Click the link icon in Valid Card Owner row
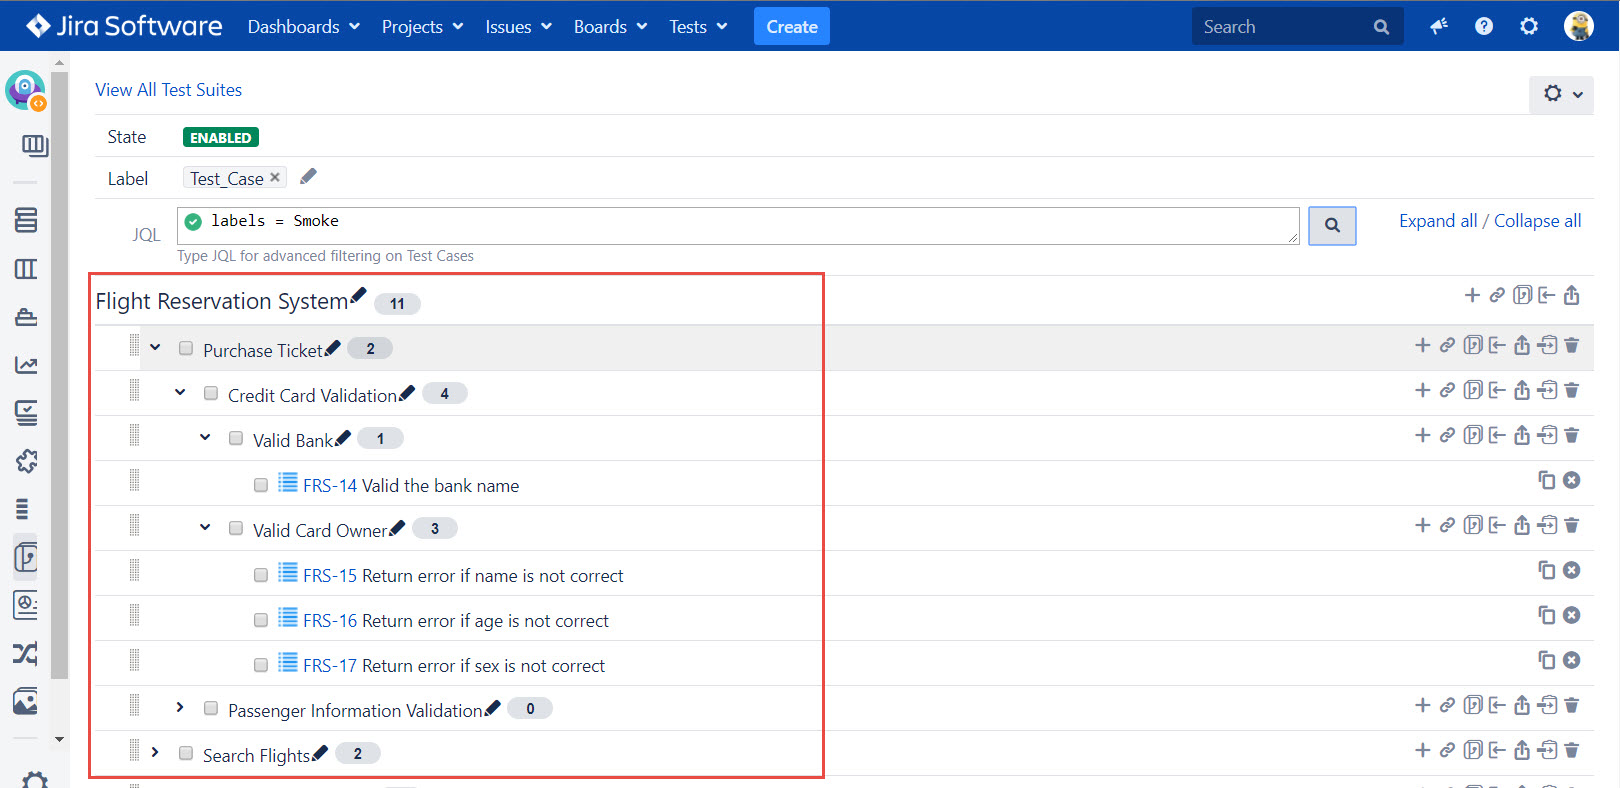 pyautogui.click(x=1447, y=525)
